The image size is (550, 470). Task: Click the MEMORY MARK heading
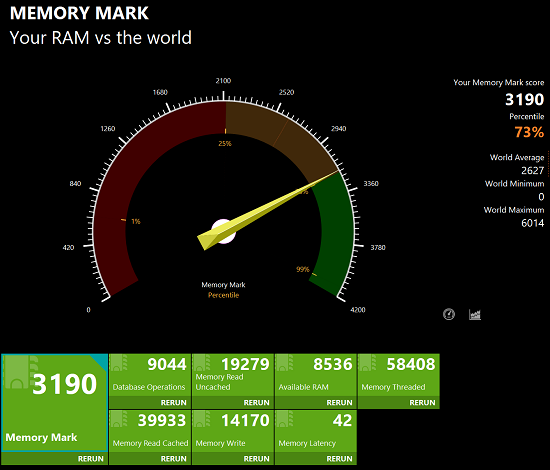tap(79, 13)
